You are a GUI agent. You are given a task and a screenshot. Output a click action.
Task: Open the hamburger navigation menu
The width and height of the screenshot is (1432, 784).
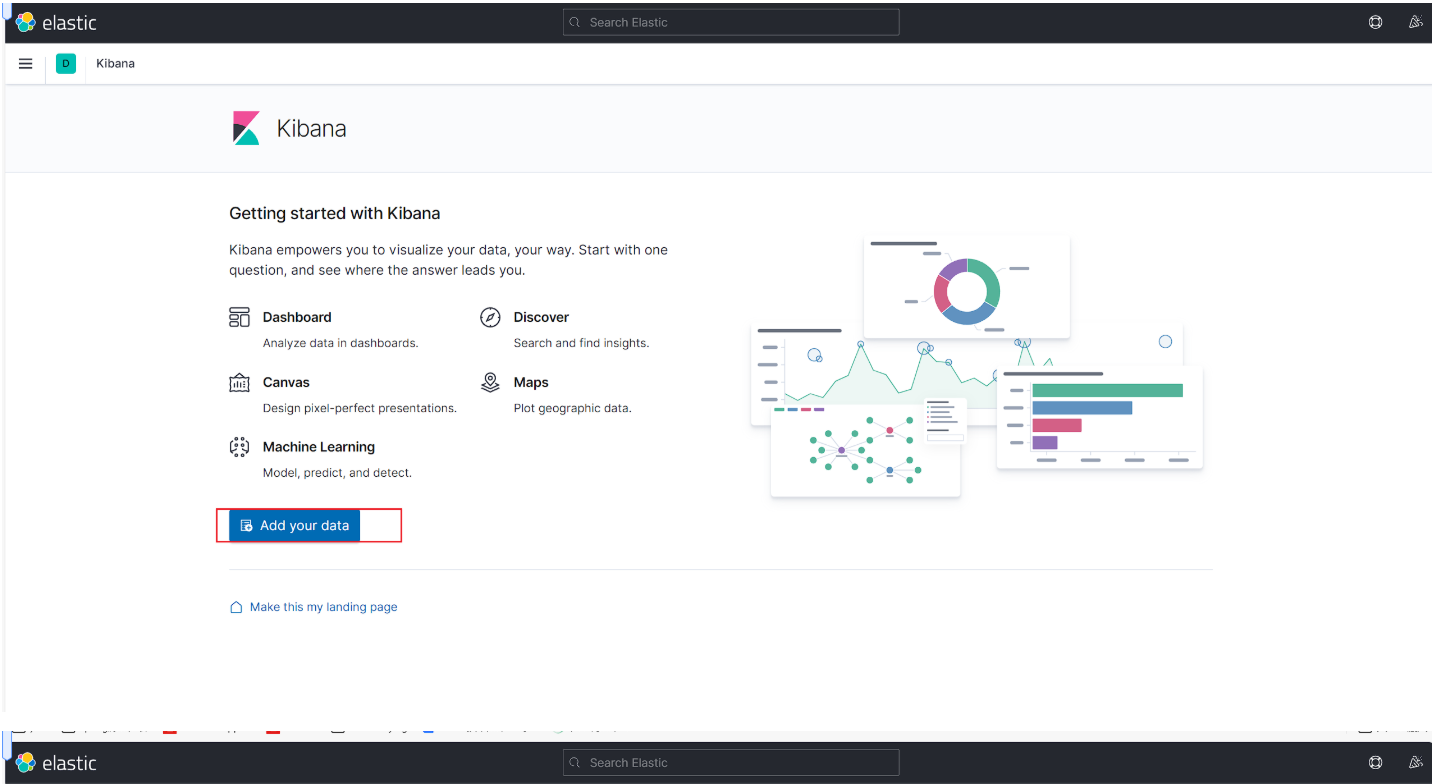[26, 64]
